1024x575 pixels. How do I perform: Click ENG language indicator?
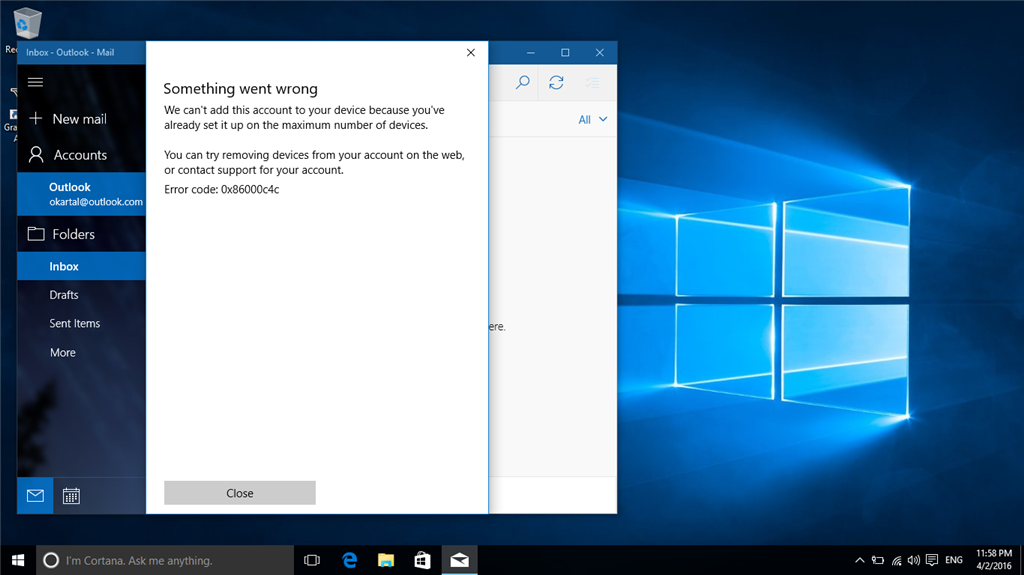pos(954,560)
